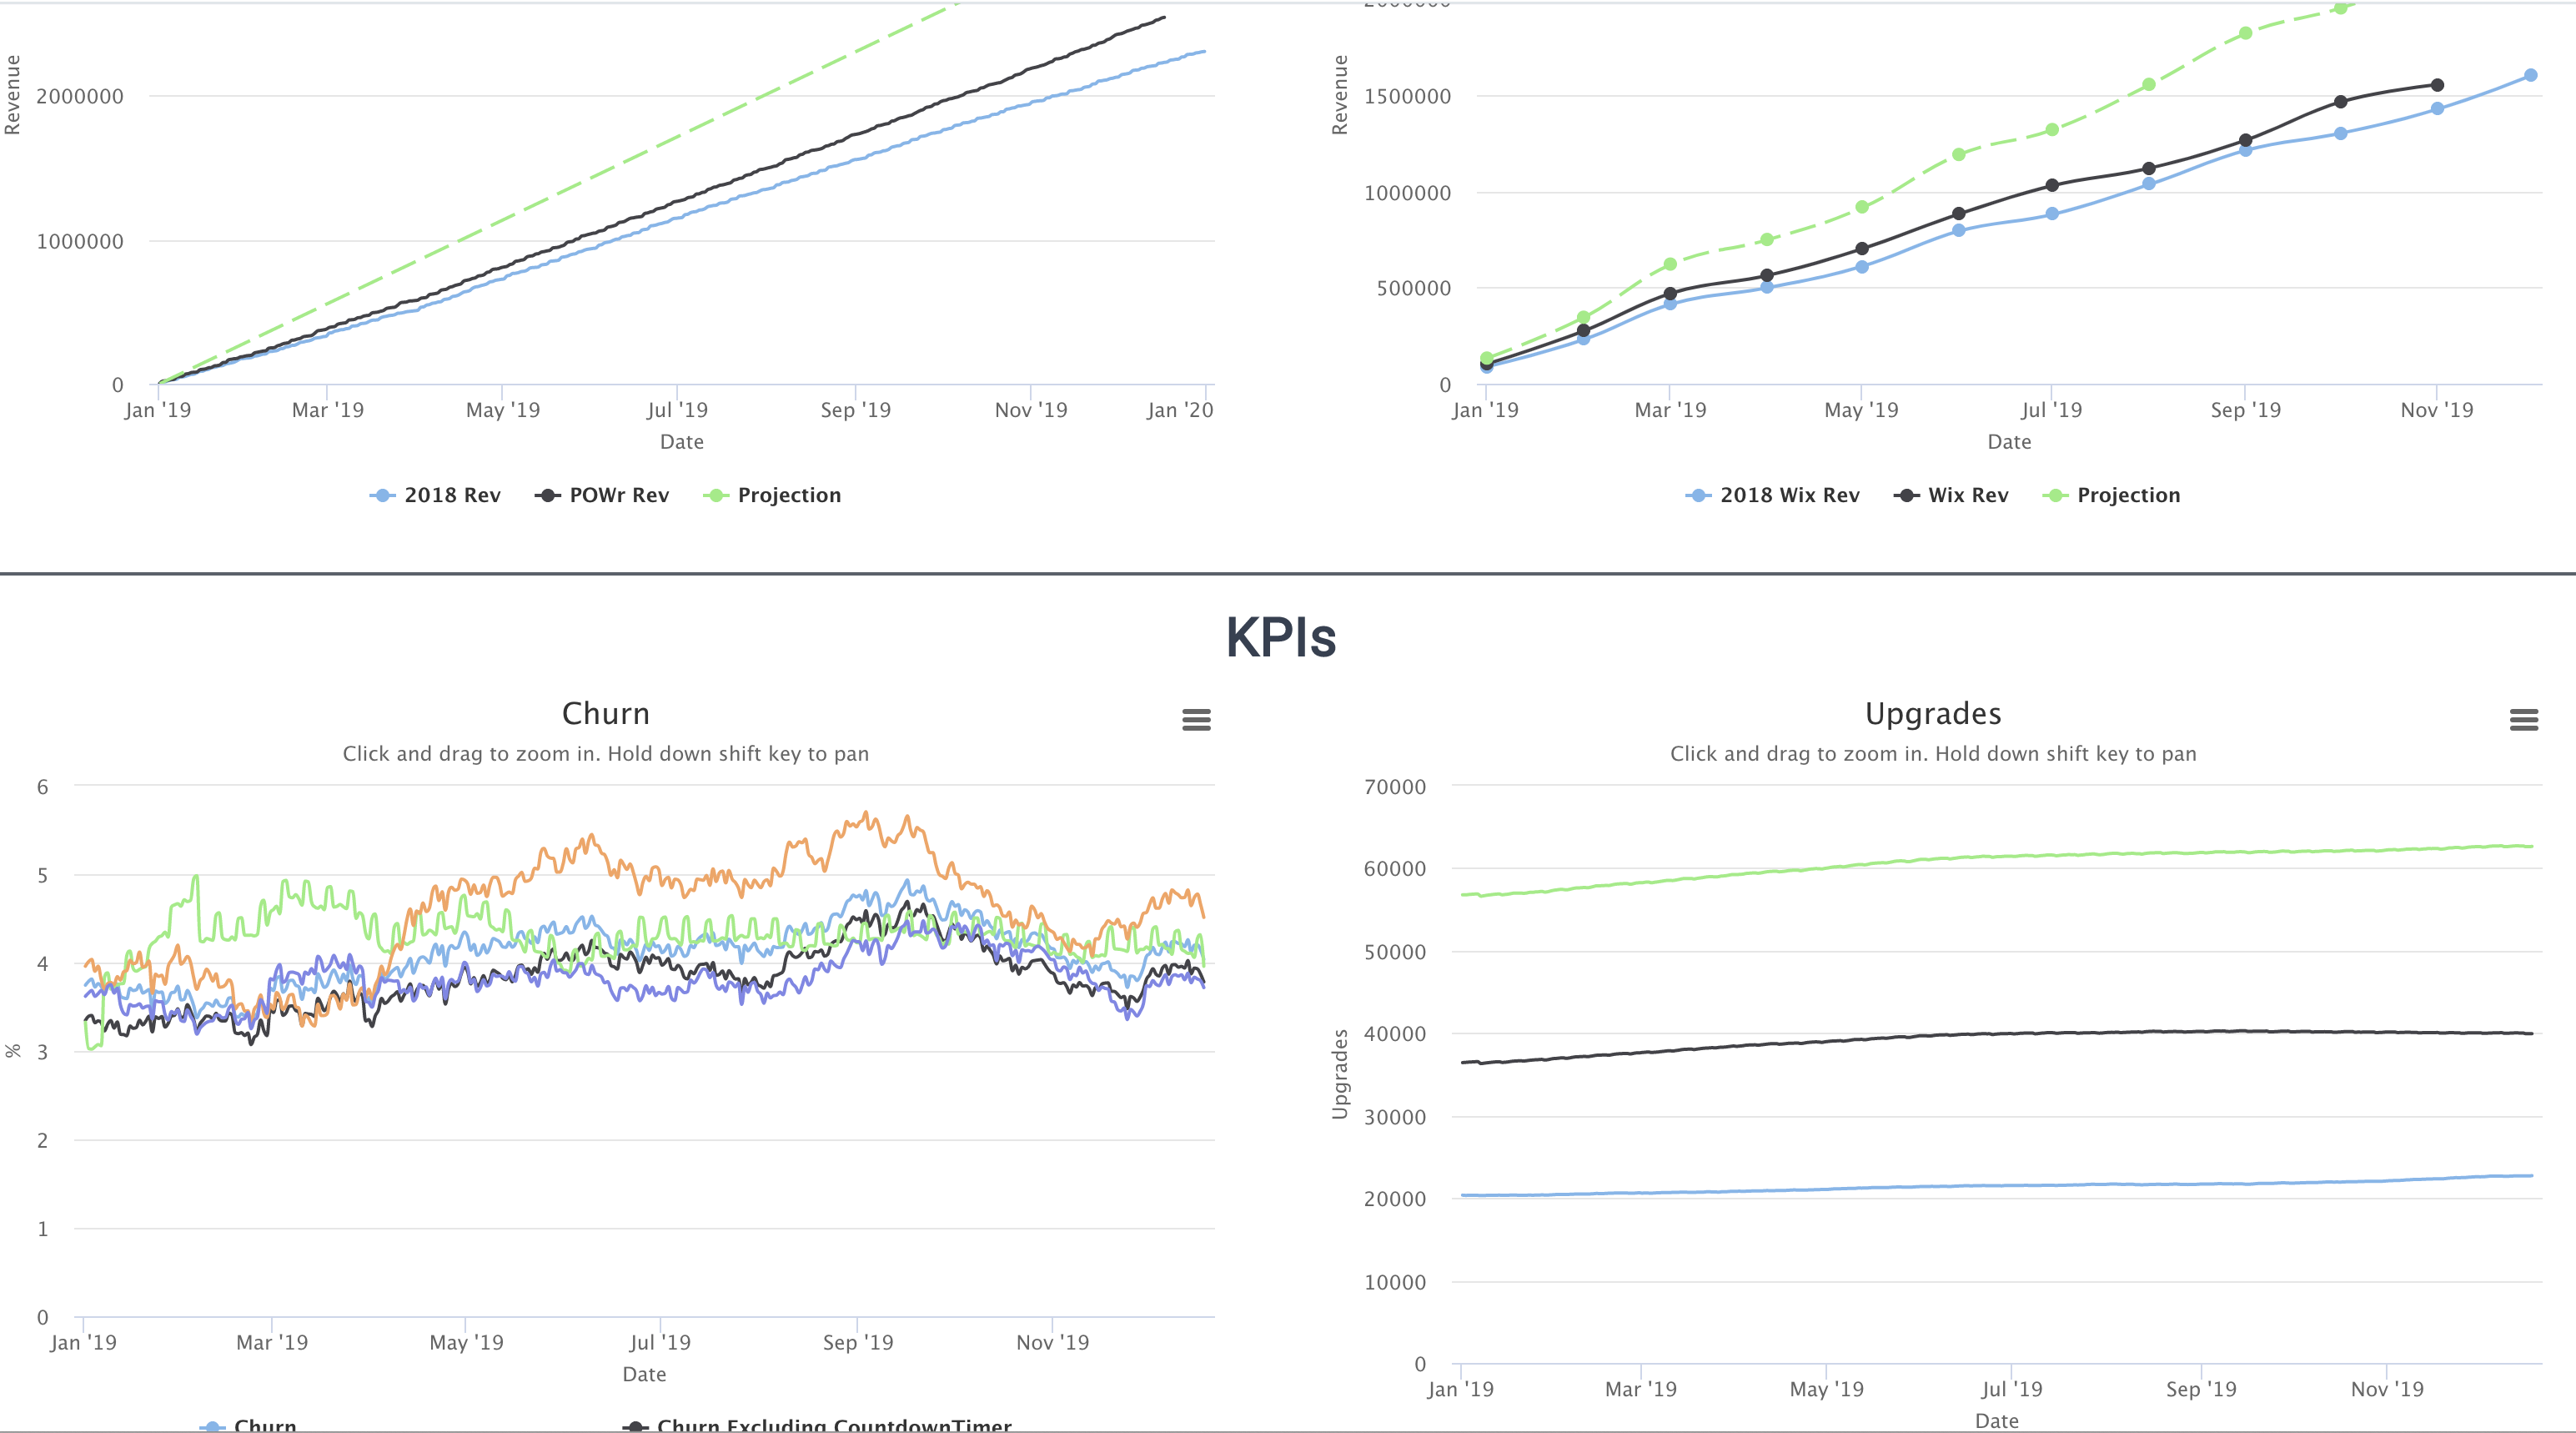
Task: Click the Jul '19 label on the Churn axis
Action: click(660, 1342)
